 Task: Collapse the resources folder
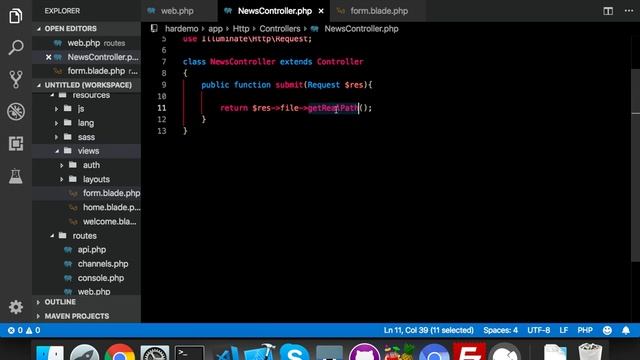91,95
